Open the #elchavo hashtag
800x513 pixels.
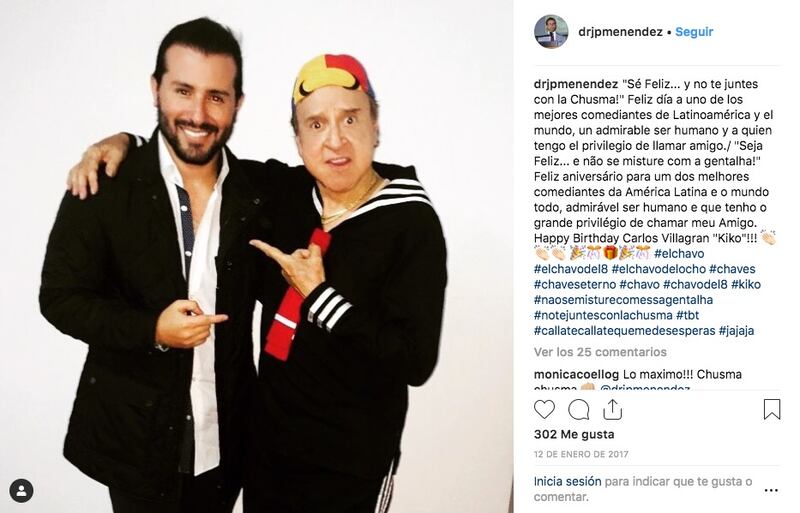679,253
